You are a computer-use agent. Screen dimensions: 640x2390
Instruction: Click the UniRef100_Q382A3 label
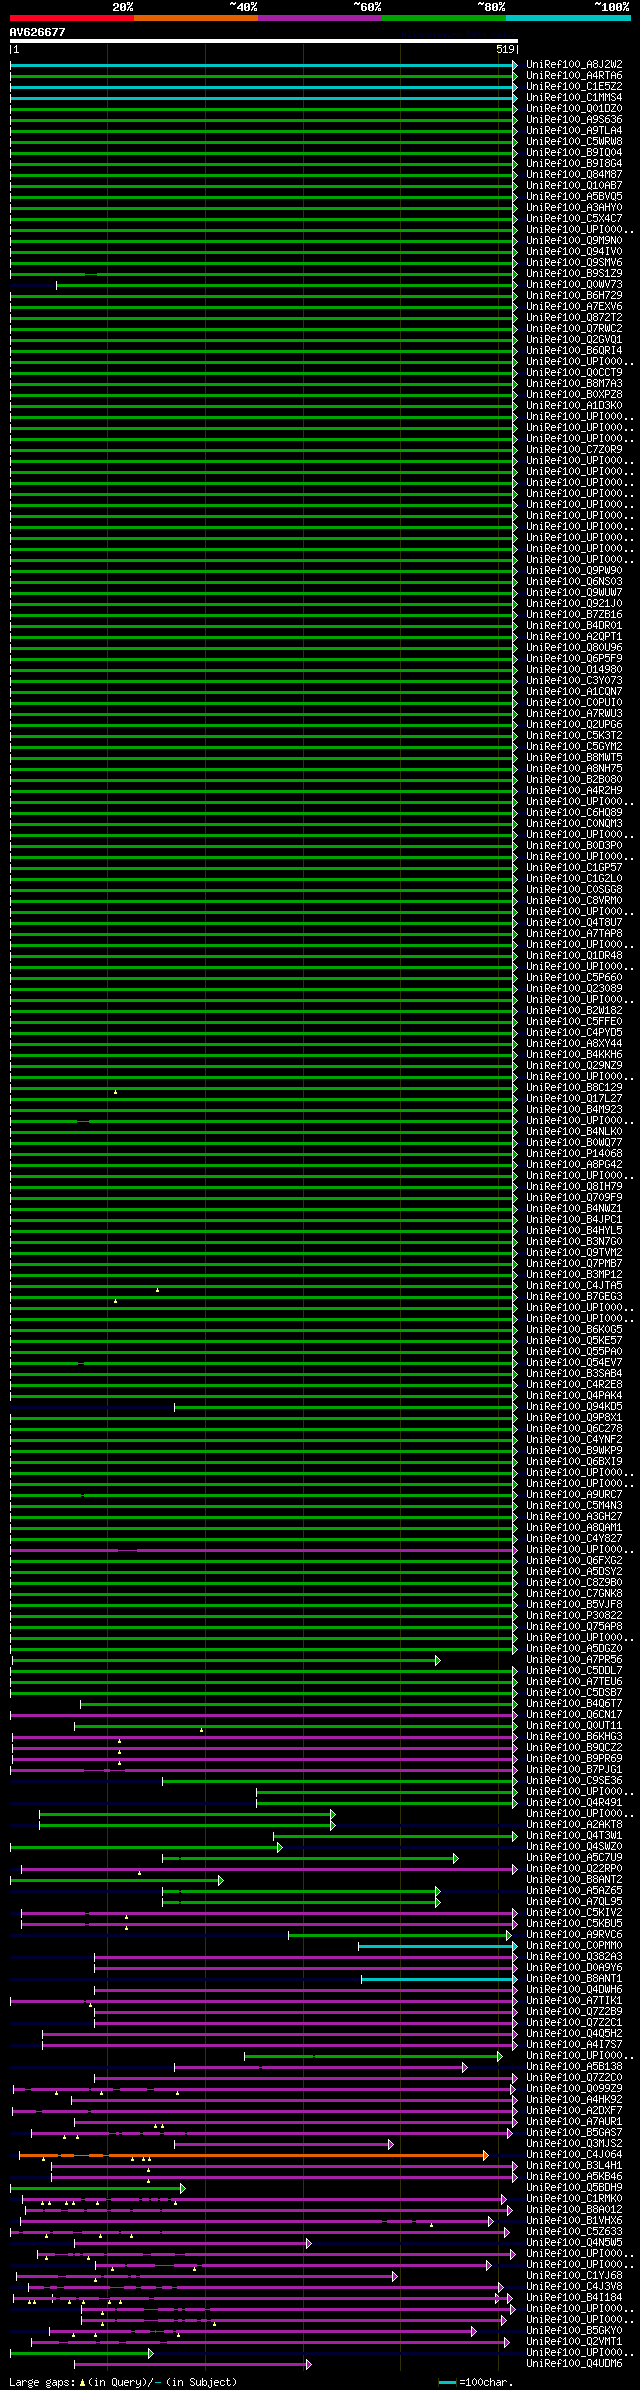click(574, 1957)
